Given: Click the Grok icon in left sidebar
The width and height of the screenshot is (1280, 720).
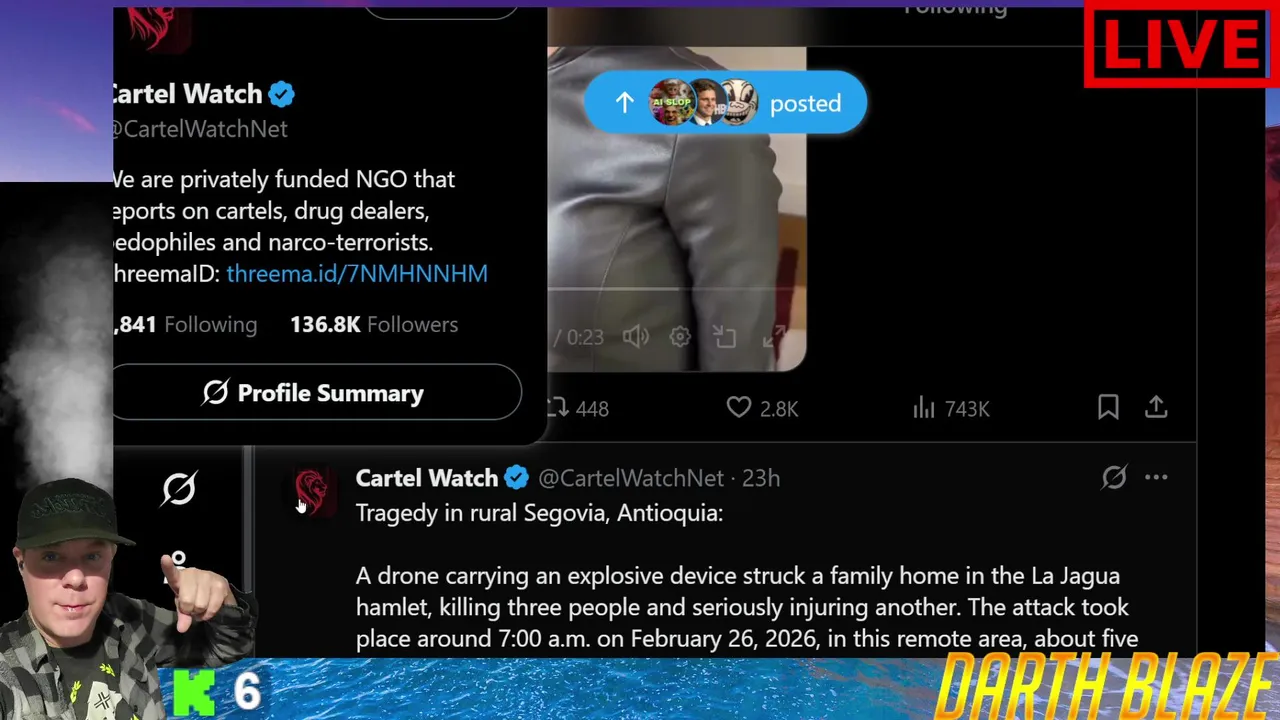Looking at the screenshot, I should (x=179, y=489).
